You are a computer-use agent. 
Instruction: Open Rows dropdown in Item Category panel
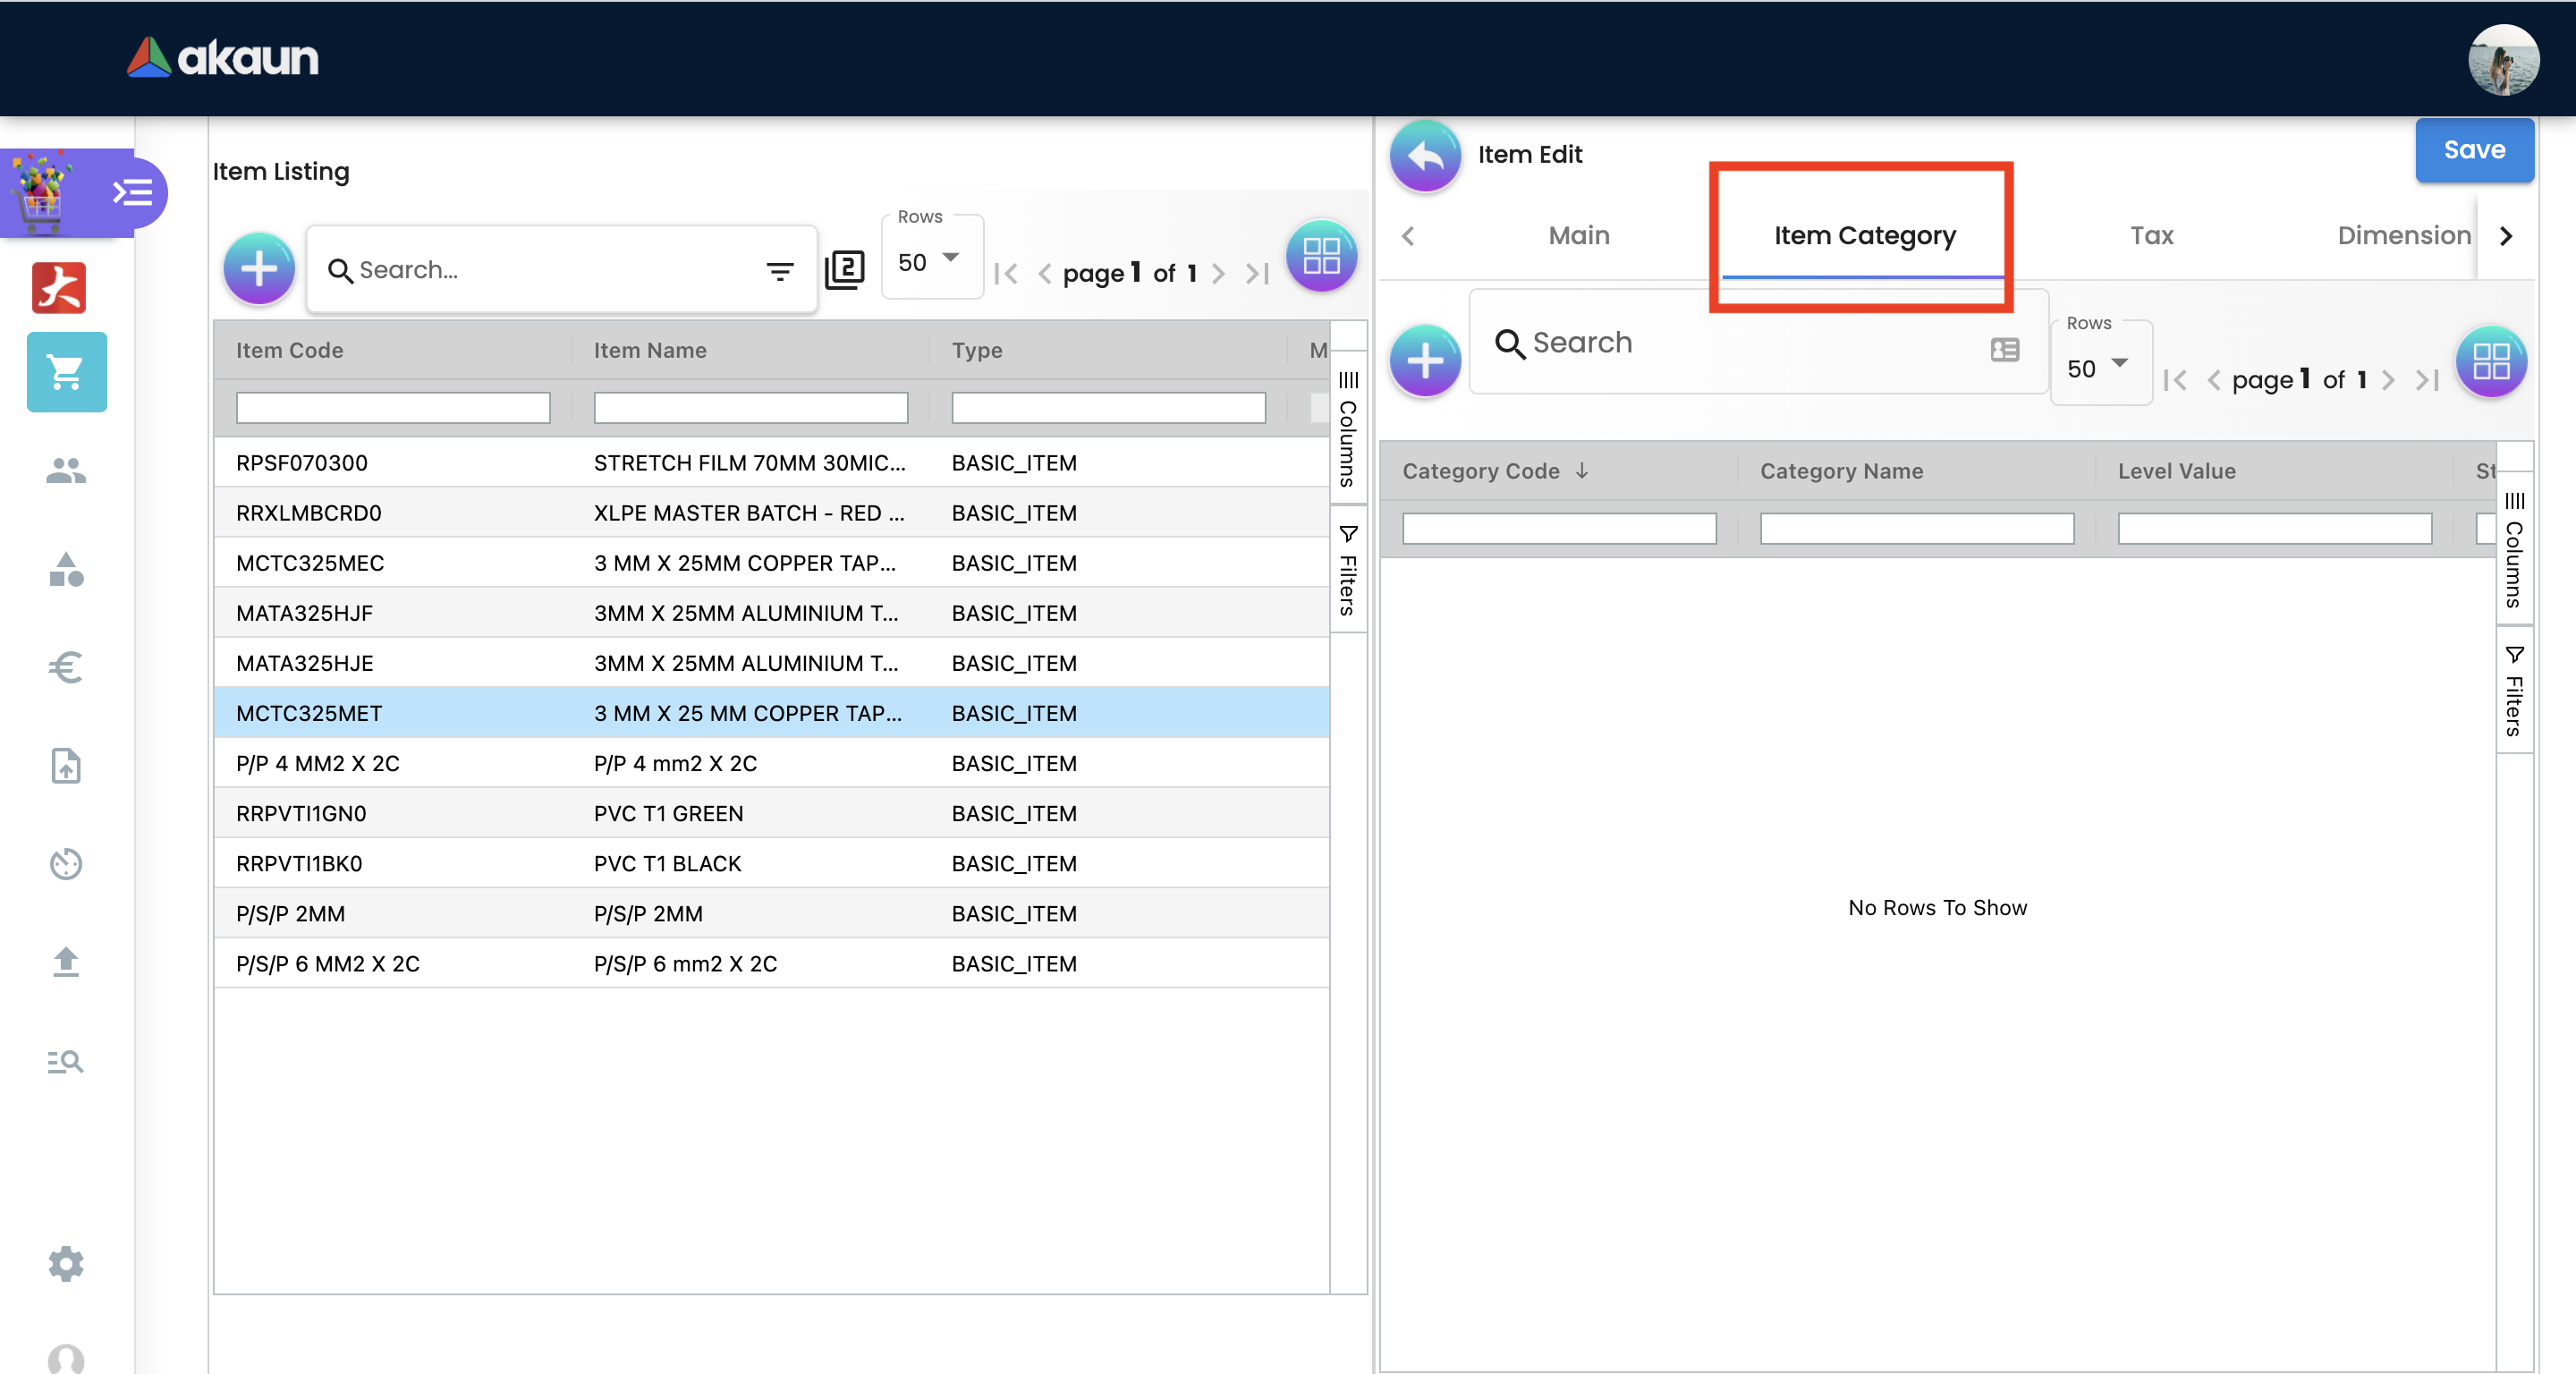coord(2098,368)
